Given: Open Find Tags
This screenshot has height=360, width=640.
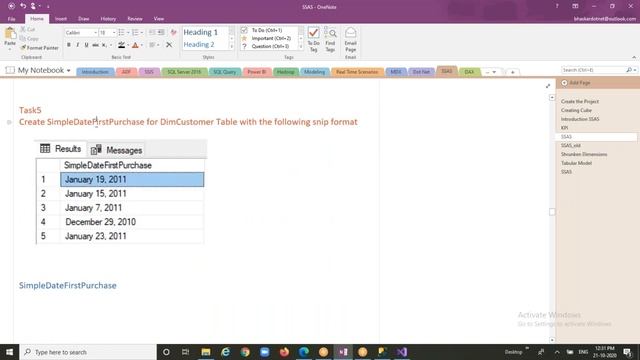Looking at the screenshot, I should [x=330, y=40].
